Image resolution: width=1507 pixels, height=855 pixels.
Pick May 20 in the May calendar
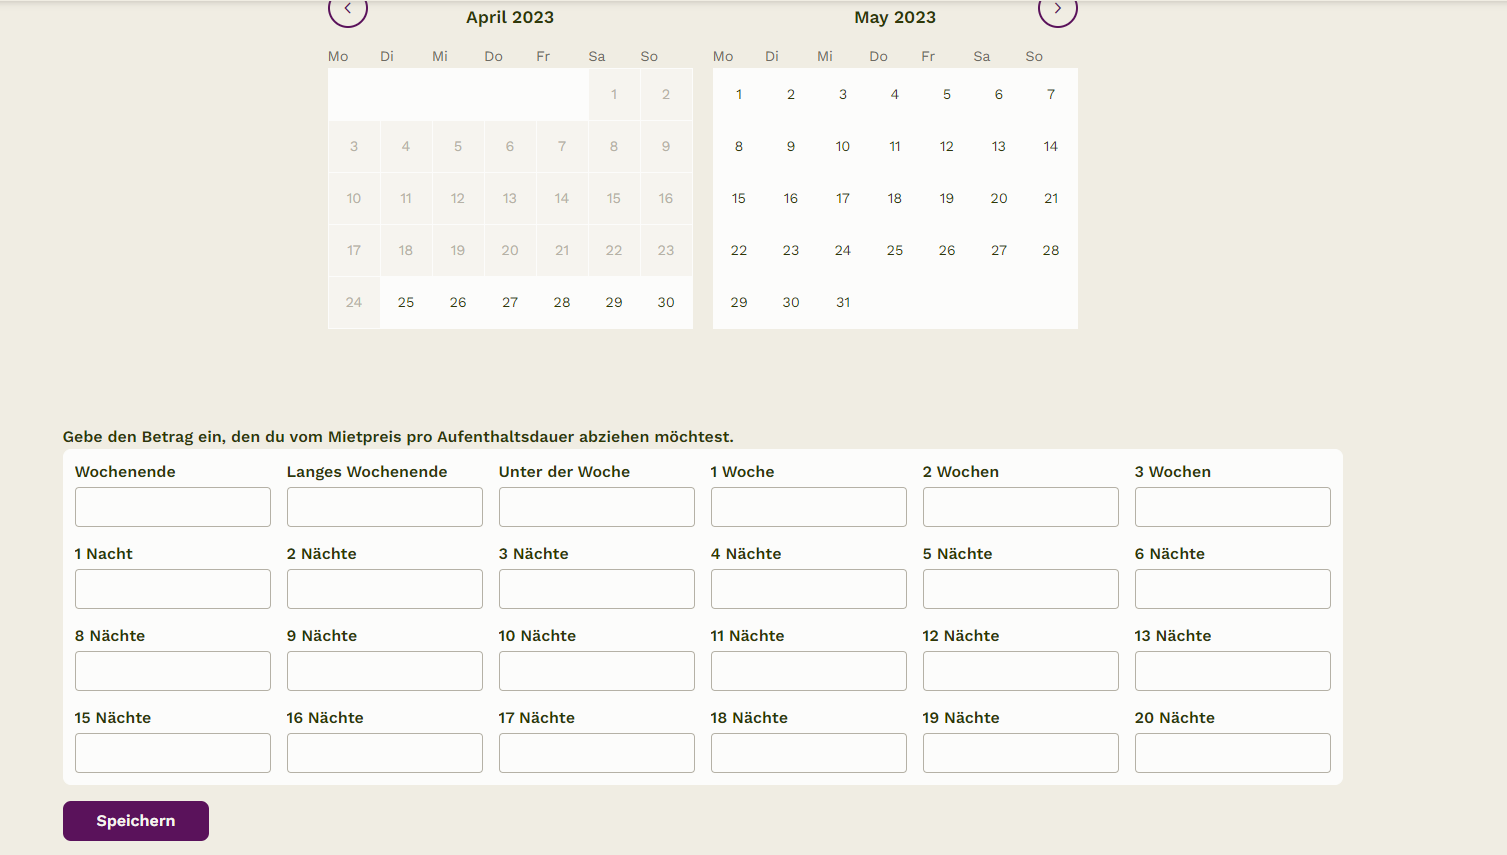pyautogui.click(x=999, y=198)
